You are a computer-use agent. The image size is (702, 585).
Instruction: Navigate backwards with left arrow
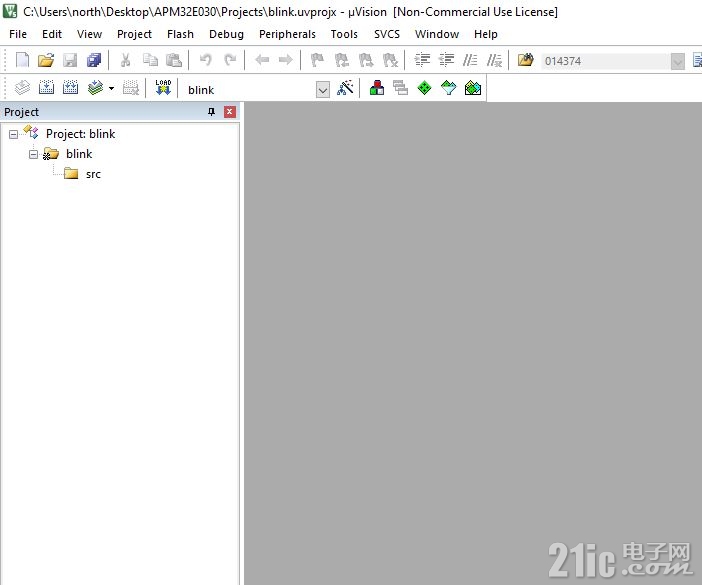coord(262,60)
